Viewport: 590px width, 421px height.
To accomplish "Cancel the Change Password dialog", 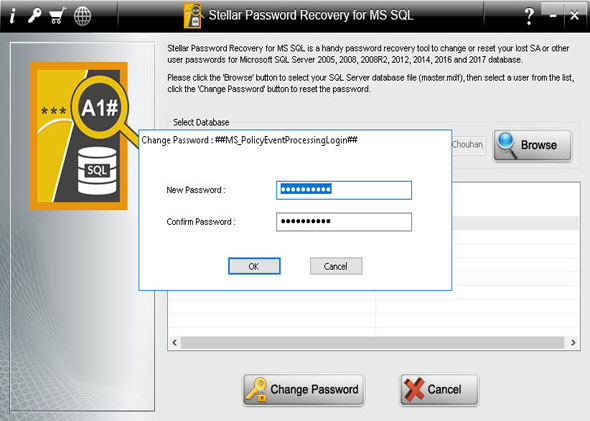I will point(336,266).
